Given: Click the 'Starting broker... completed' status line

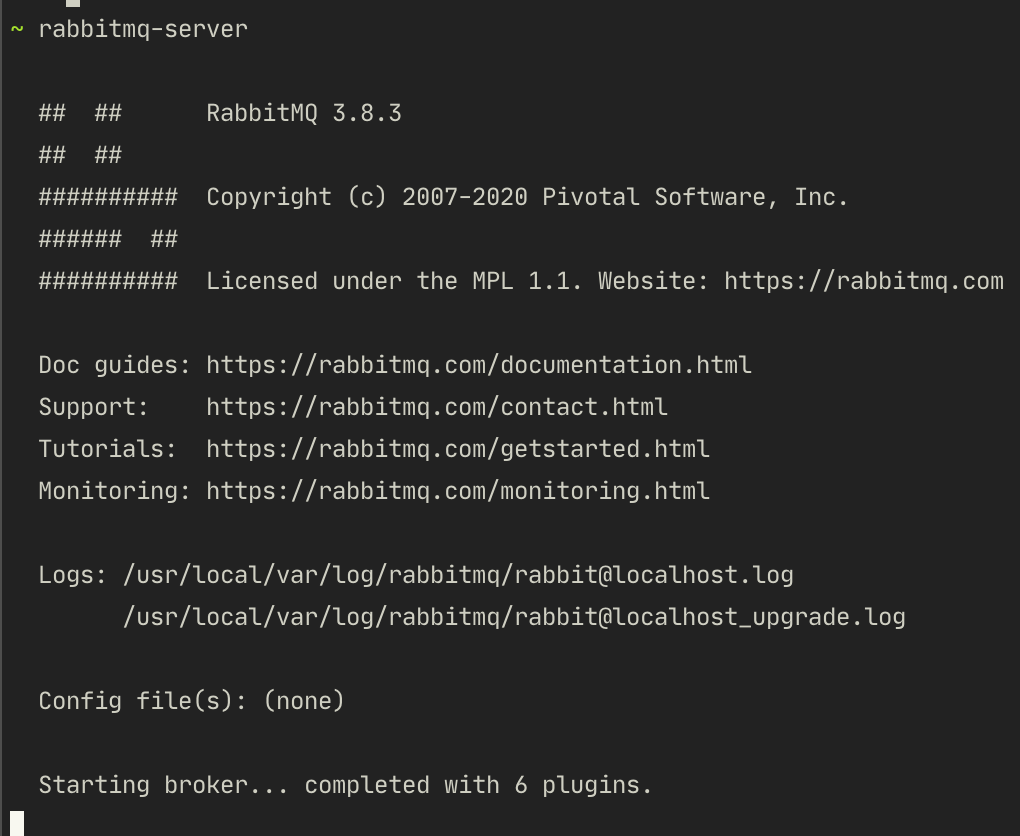Looking at the screenshot, I should (x=345, y=785).
